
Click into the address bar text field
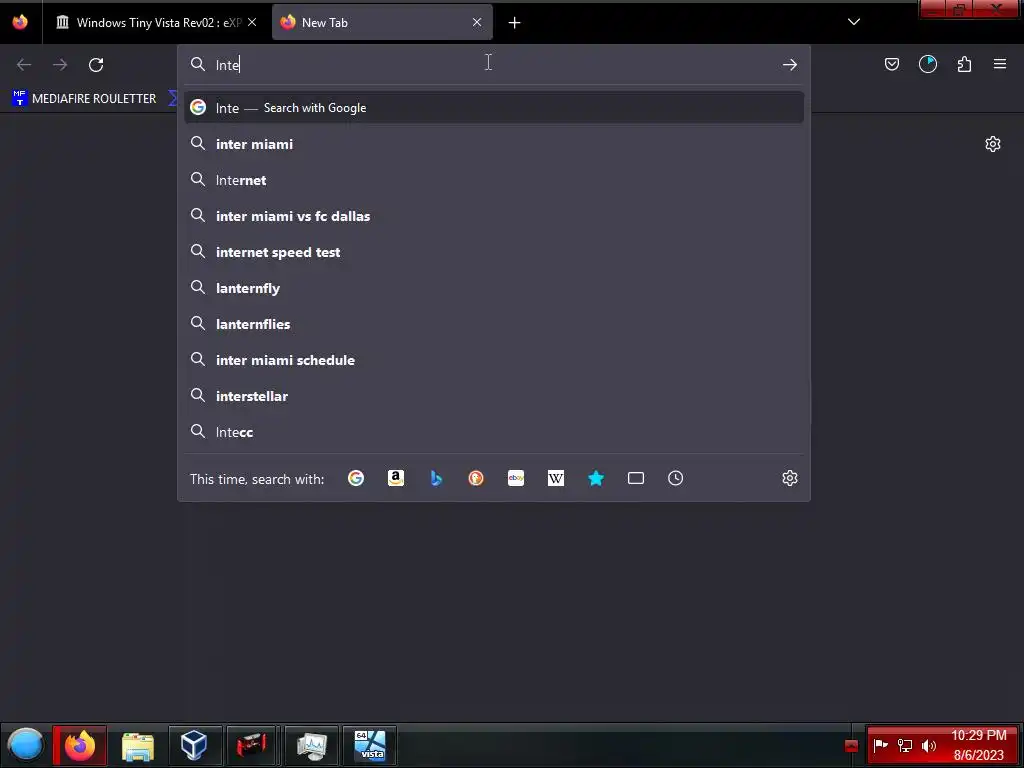coord(493,65)
